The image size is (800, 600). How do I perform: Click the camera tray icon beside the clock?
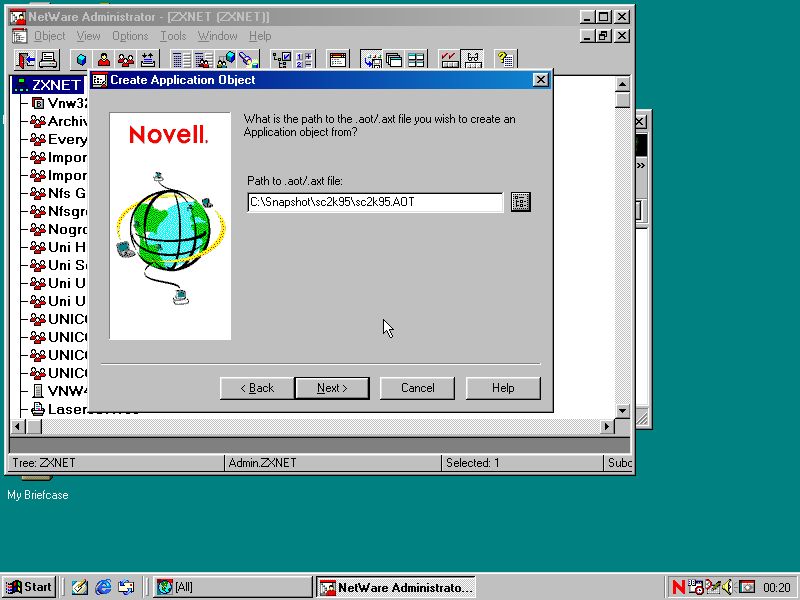click(x=747, y=587)
